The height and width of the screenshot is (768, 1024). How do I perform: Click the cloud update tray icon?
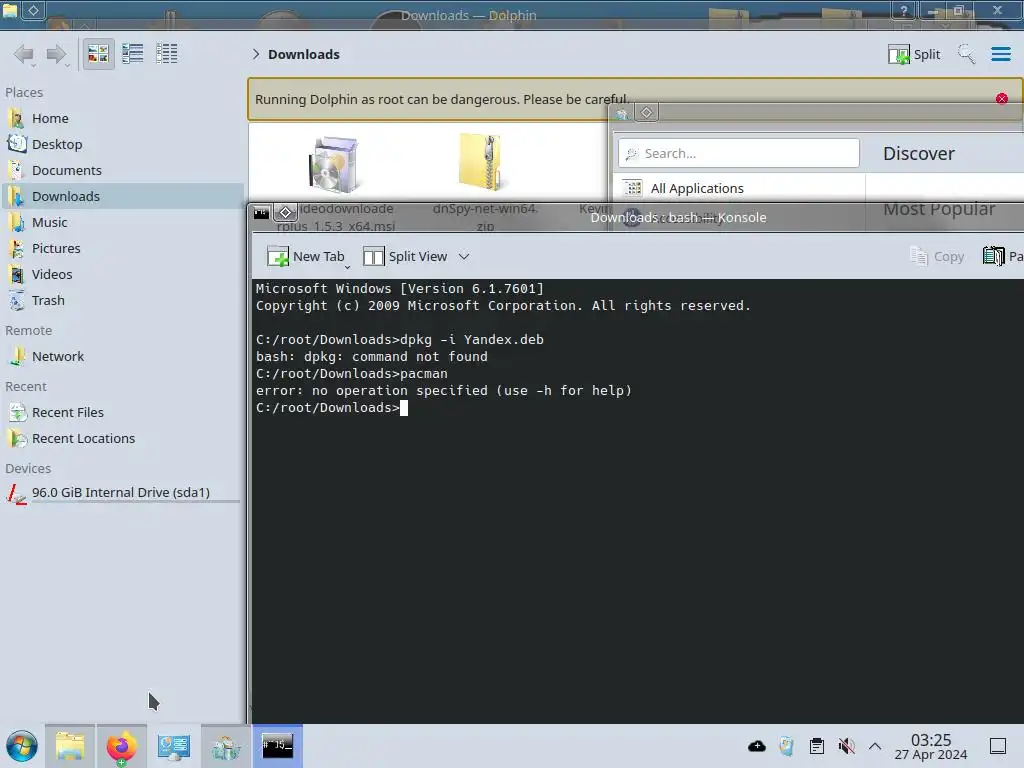coord(757,746)
